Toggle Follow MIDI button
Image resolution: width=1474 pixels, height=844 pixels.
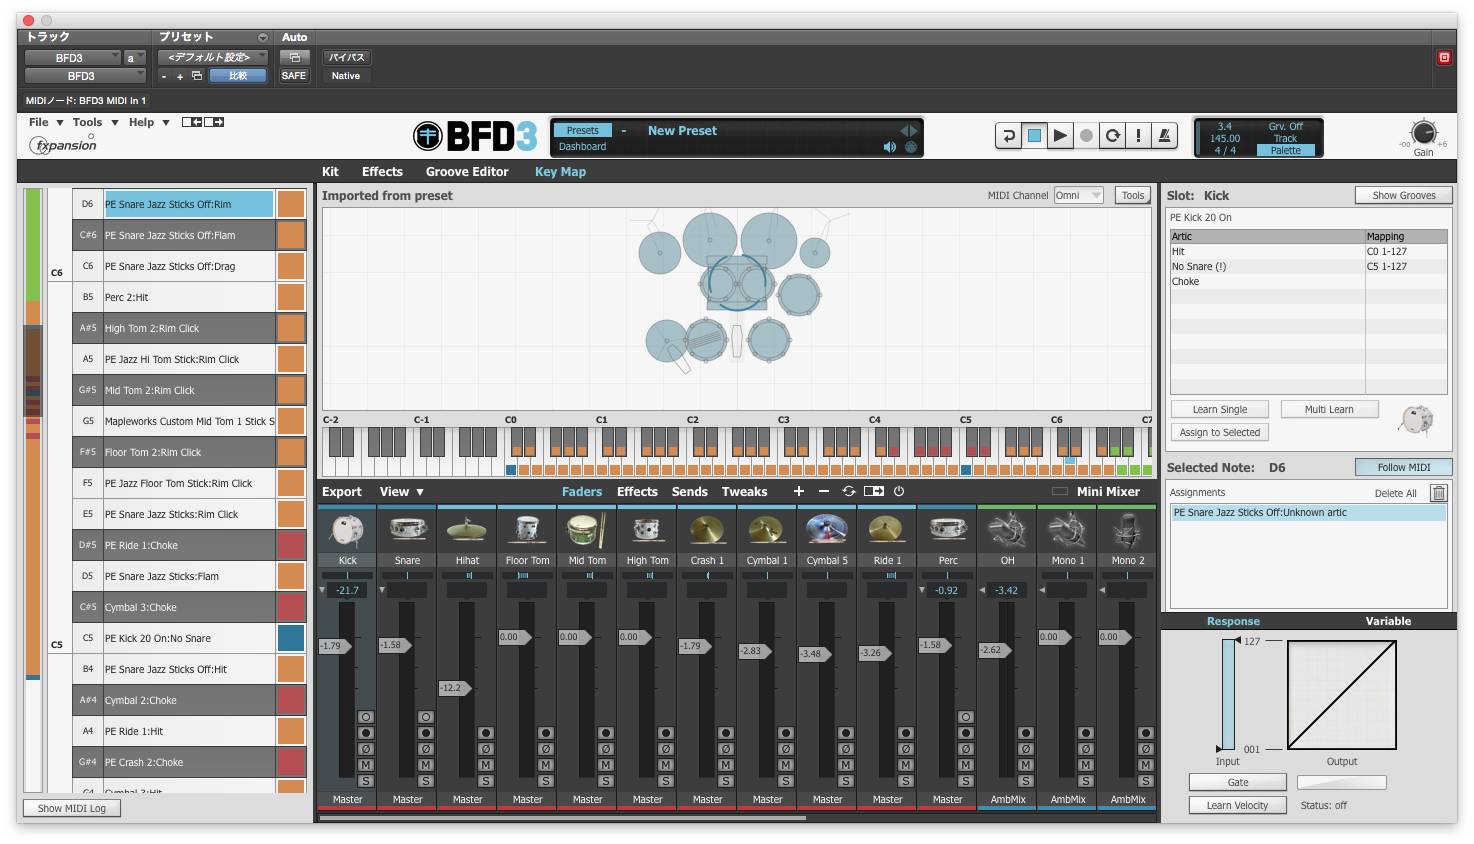[1404, 467]
